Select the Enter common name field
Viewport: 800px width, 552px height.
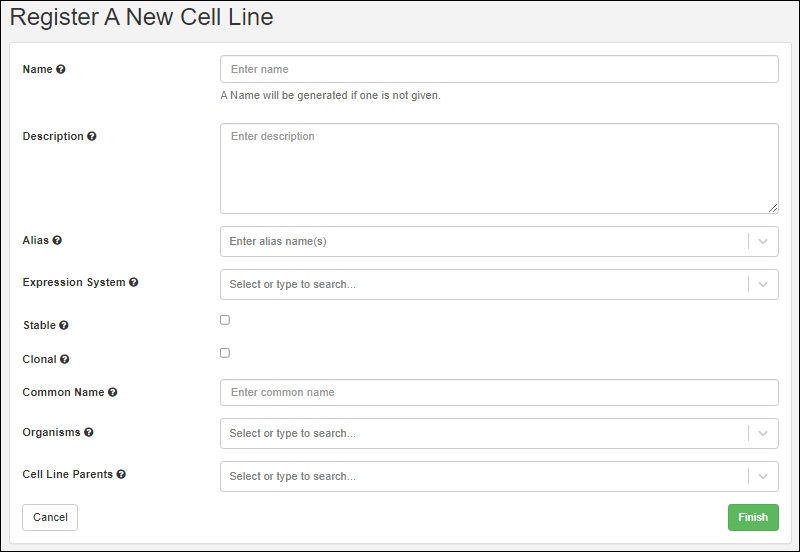coord(498,392)
